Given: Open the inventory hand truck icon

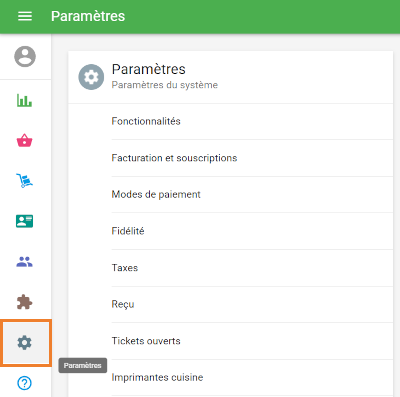Looking at the screenshot, I should pos(25,181).
